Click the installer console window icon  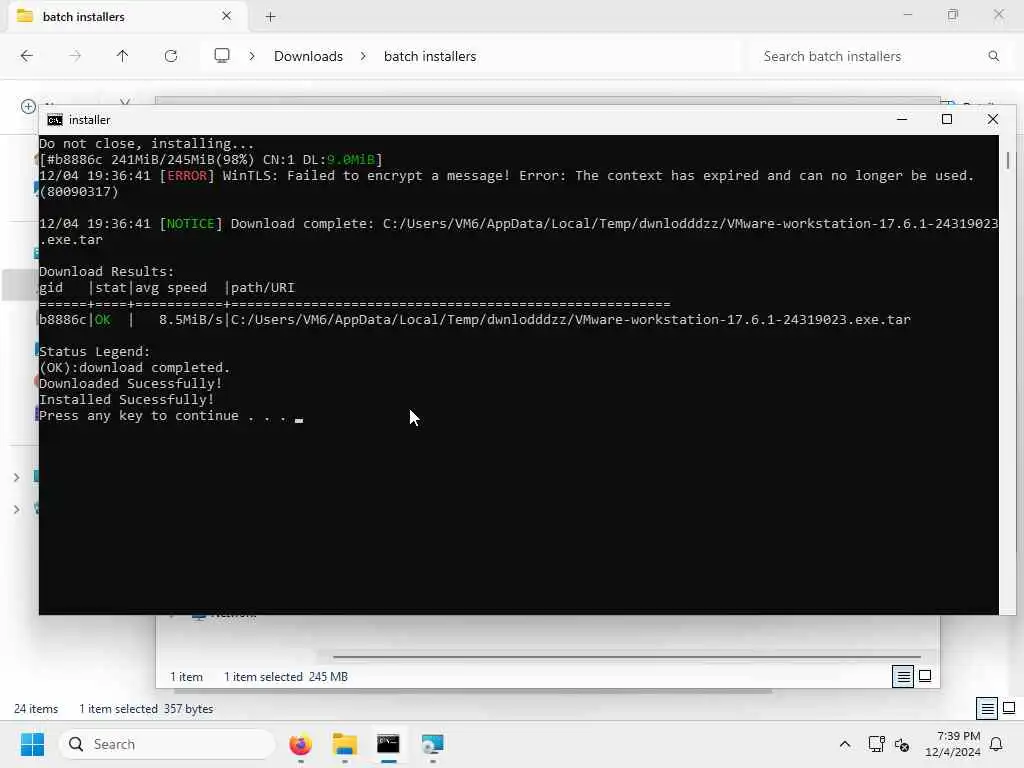55,120
